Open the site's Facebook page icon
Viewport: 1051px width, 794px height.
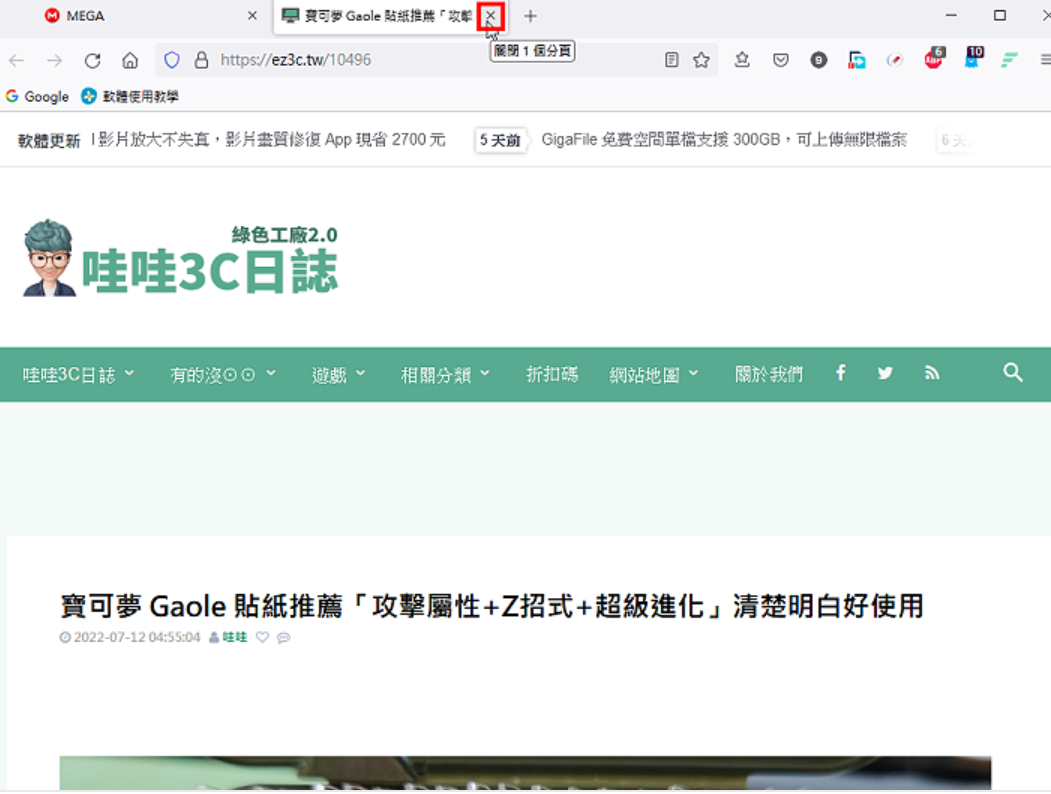(x=841, y=373)
